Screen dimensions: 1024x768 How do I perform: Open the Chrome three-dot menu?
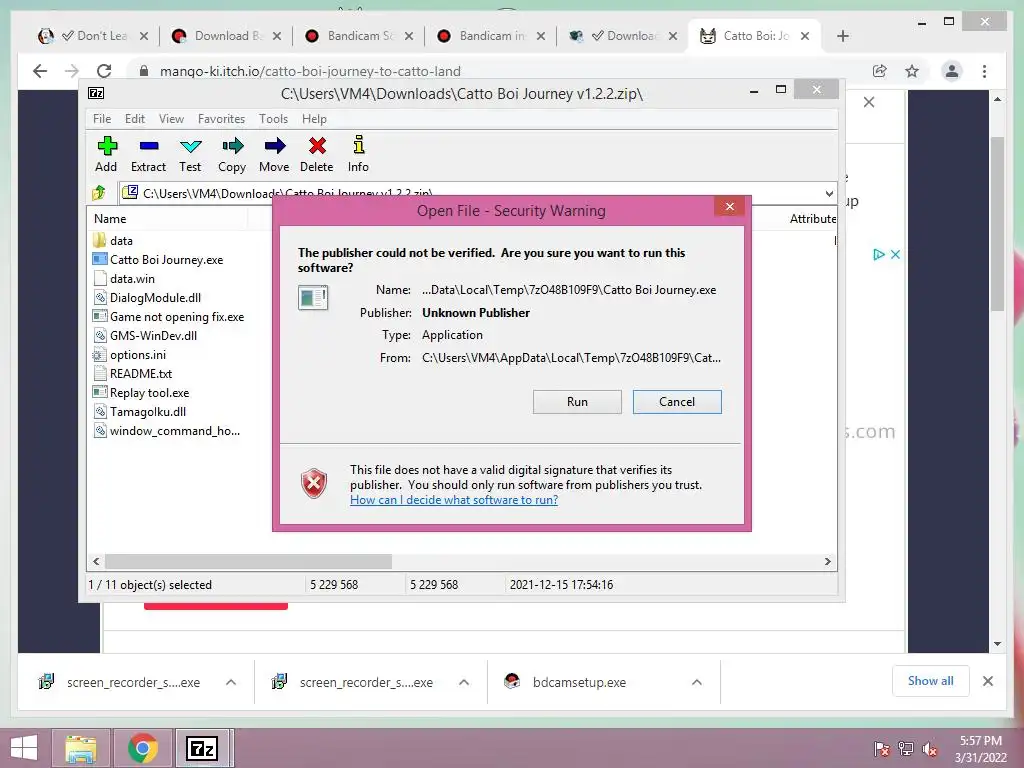point(984,71)
